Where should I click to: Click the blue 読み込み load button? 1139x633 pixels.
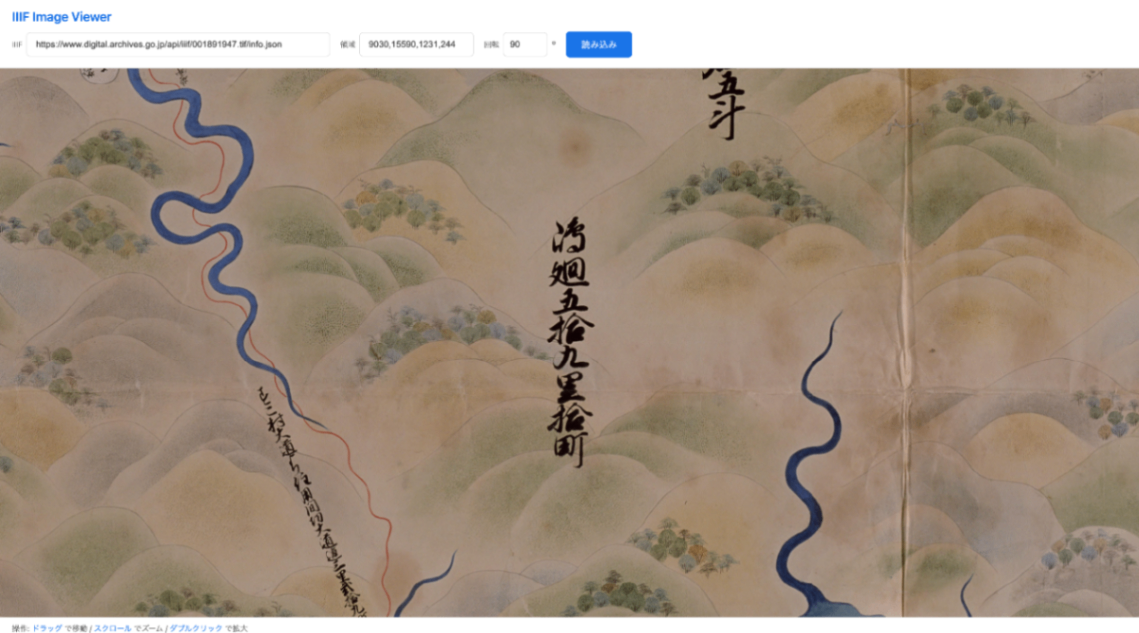(599, 44)
